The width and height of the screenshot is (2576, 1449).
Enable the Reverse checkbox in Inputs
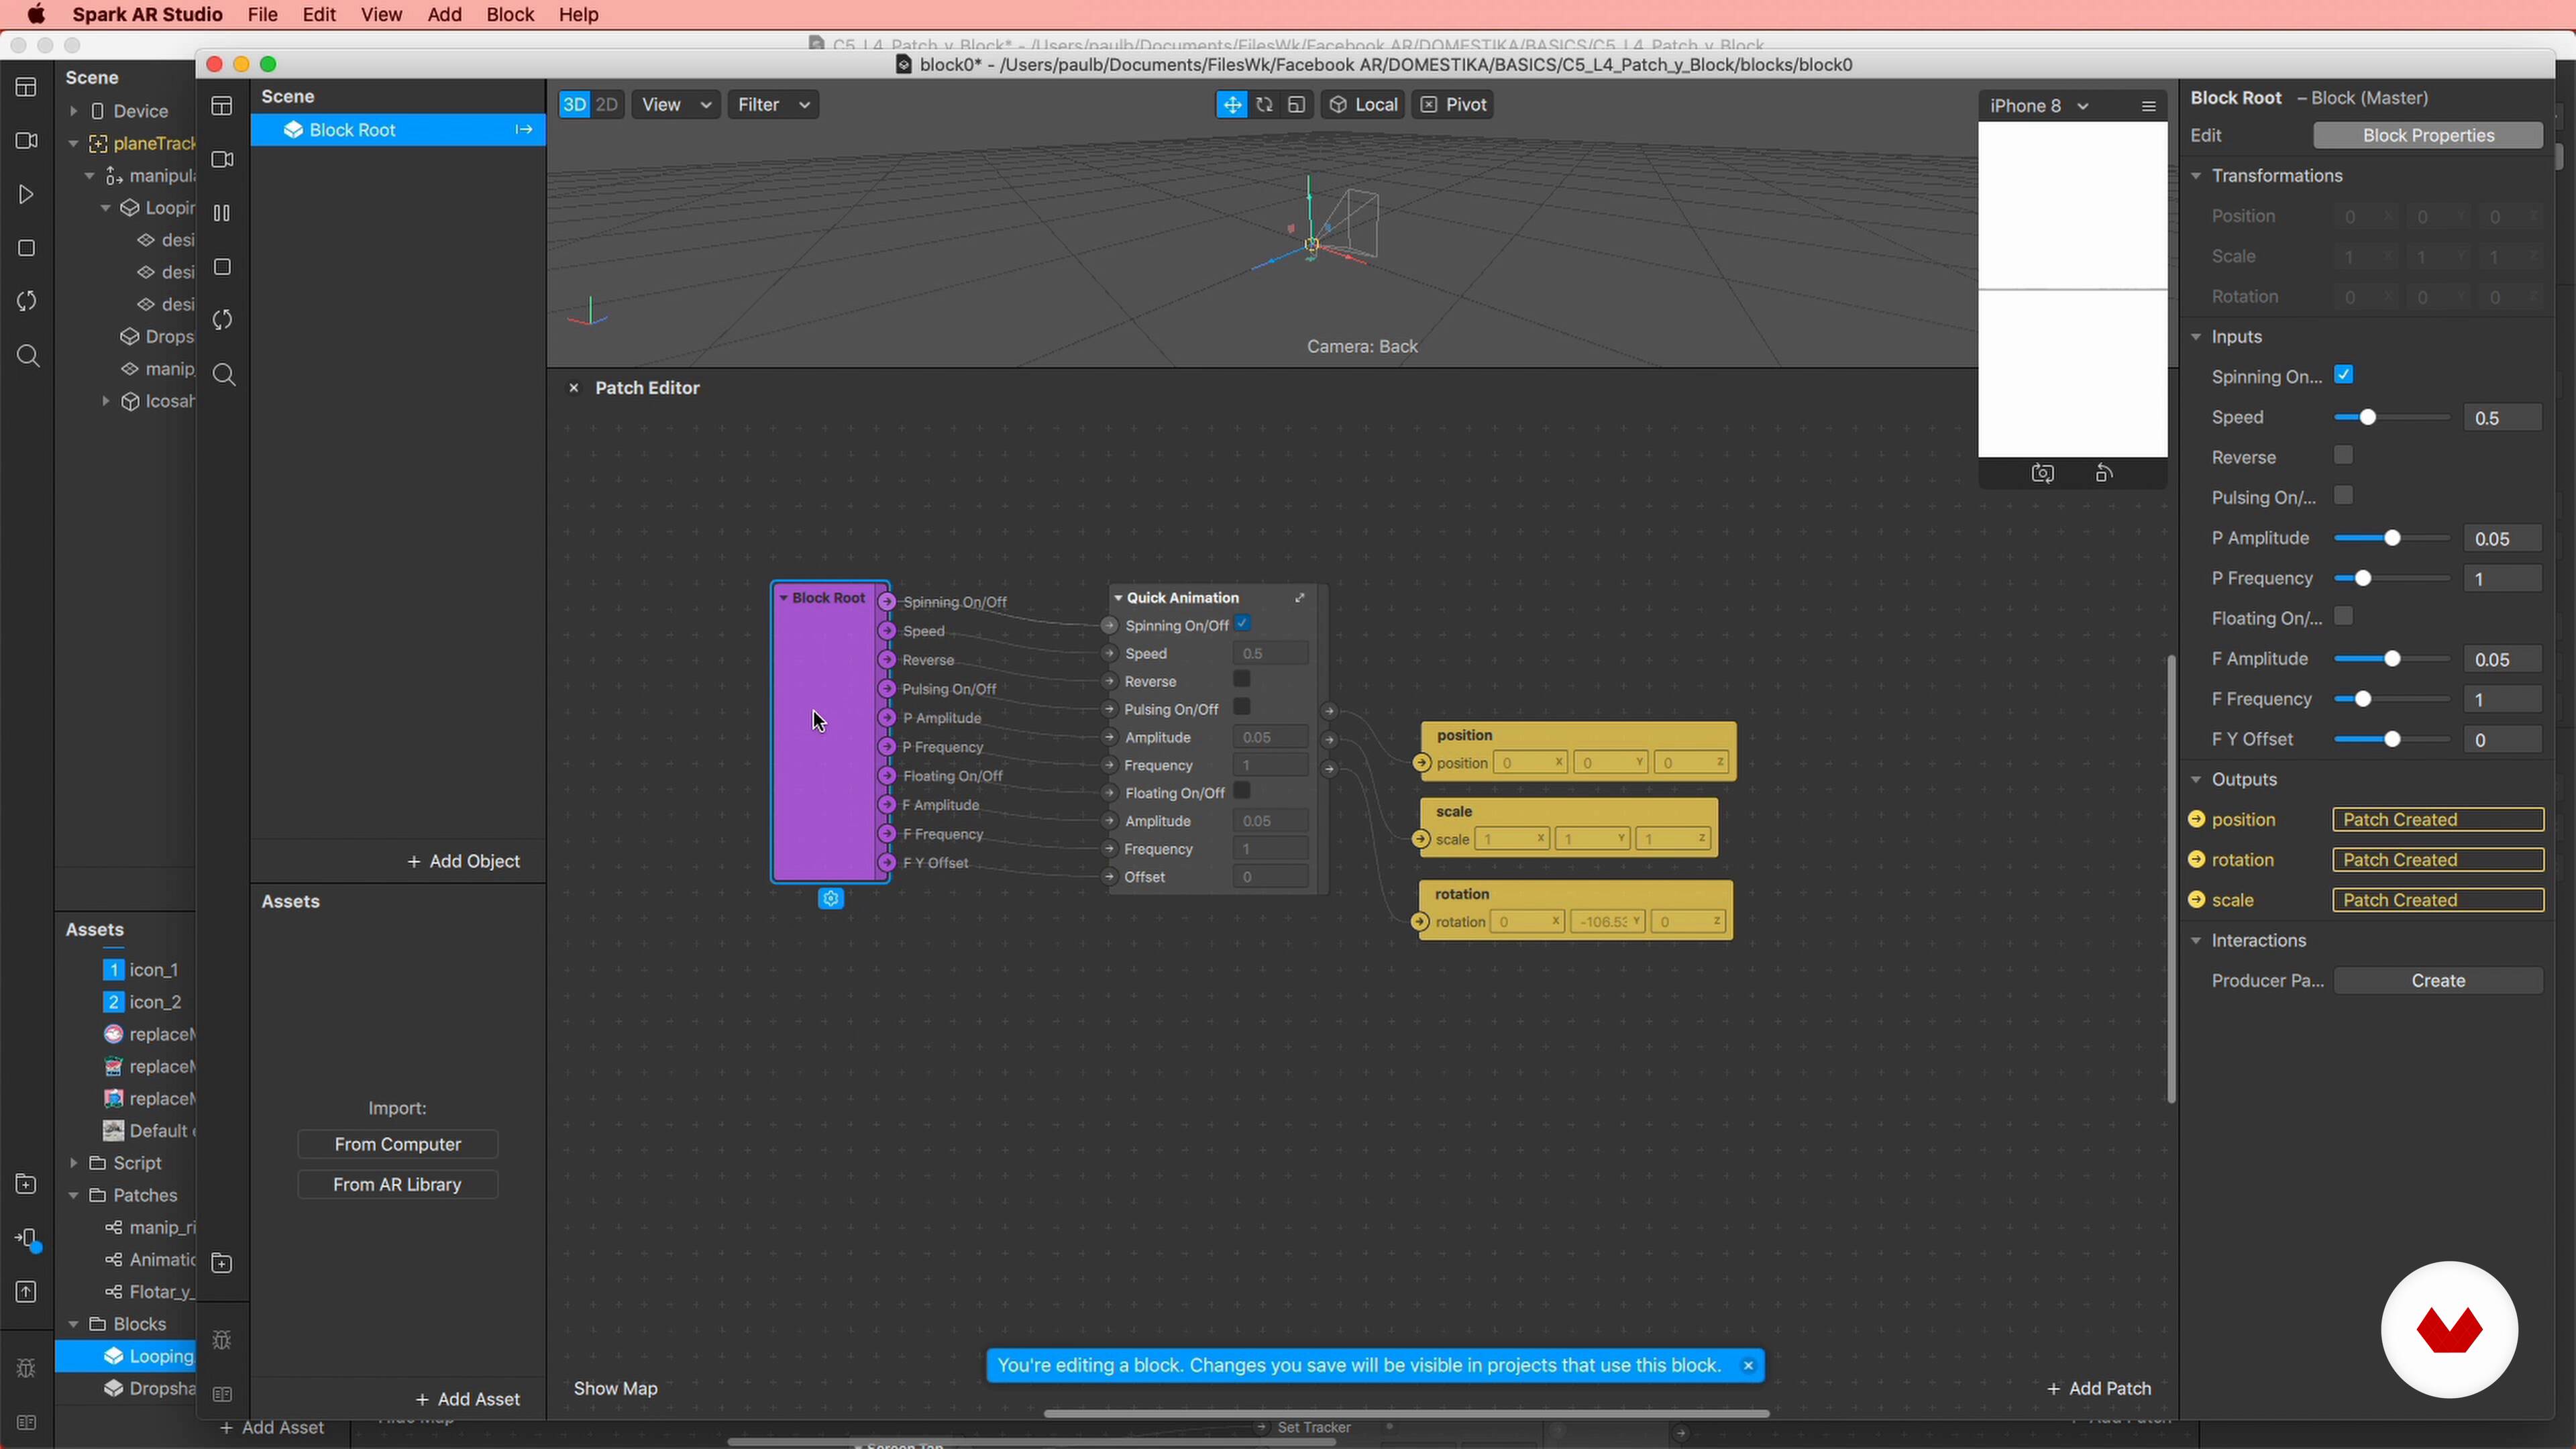tap(2344, 456)
